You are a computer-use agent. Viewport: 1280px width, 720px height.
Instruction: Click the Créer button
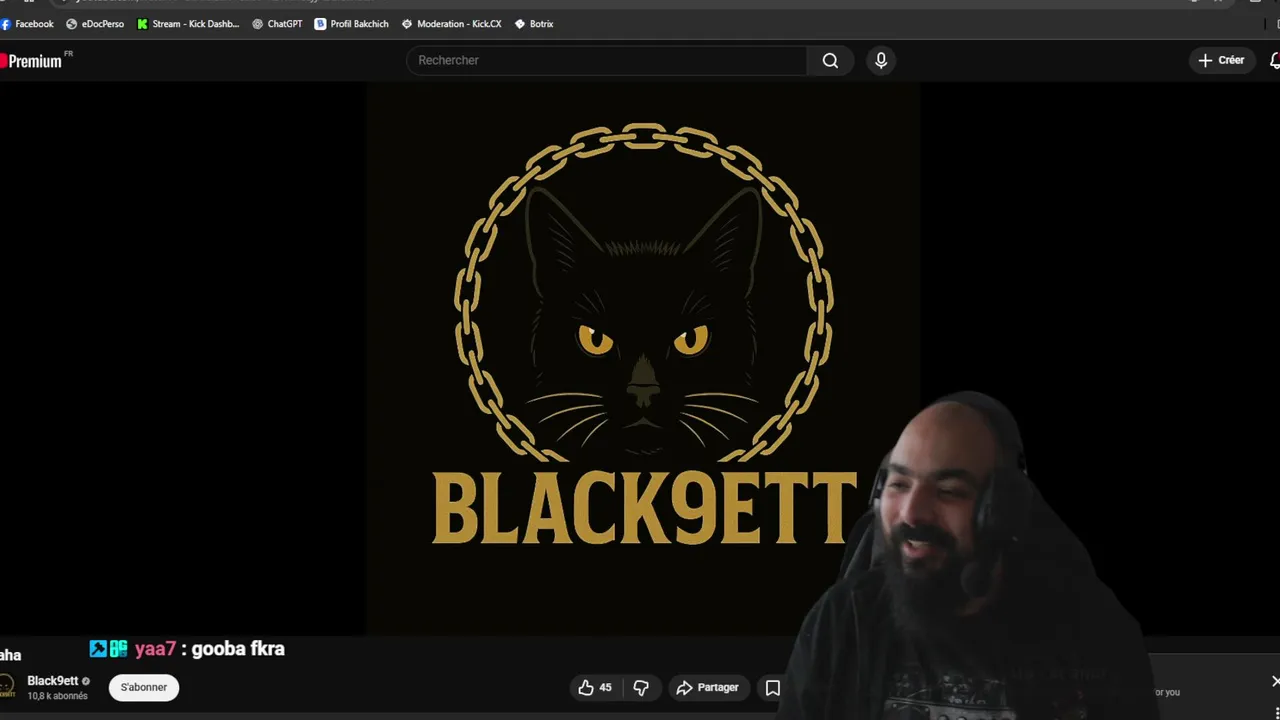point(1221,60)
